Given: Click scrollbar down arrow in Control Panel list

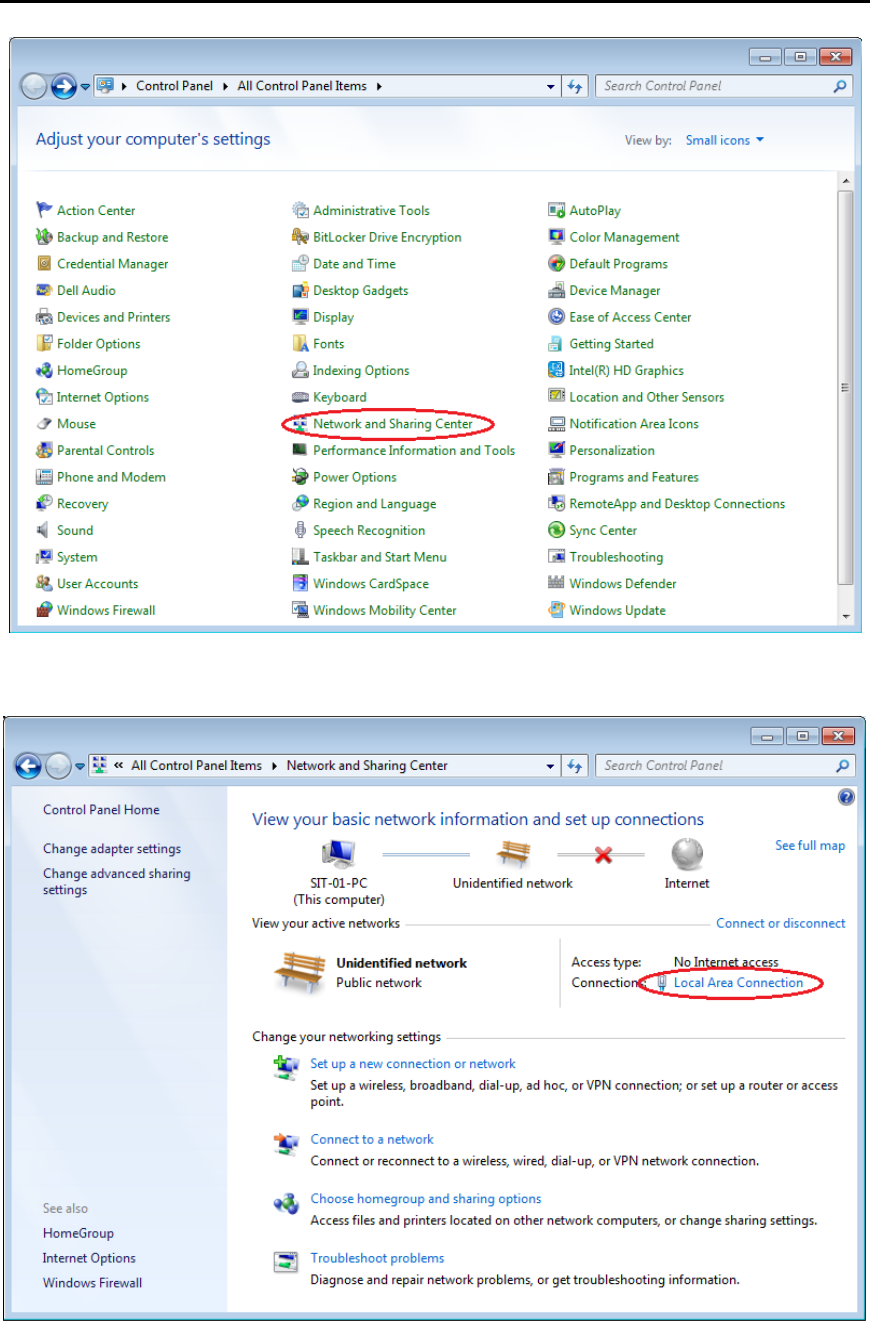Looking at the screenshot, I should (x=845, y=617).
